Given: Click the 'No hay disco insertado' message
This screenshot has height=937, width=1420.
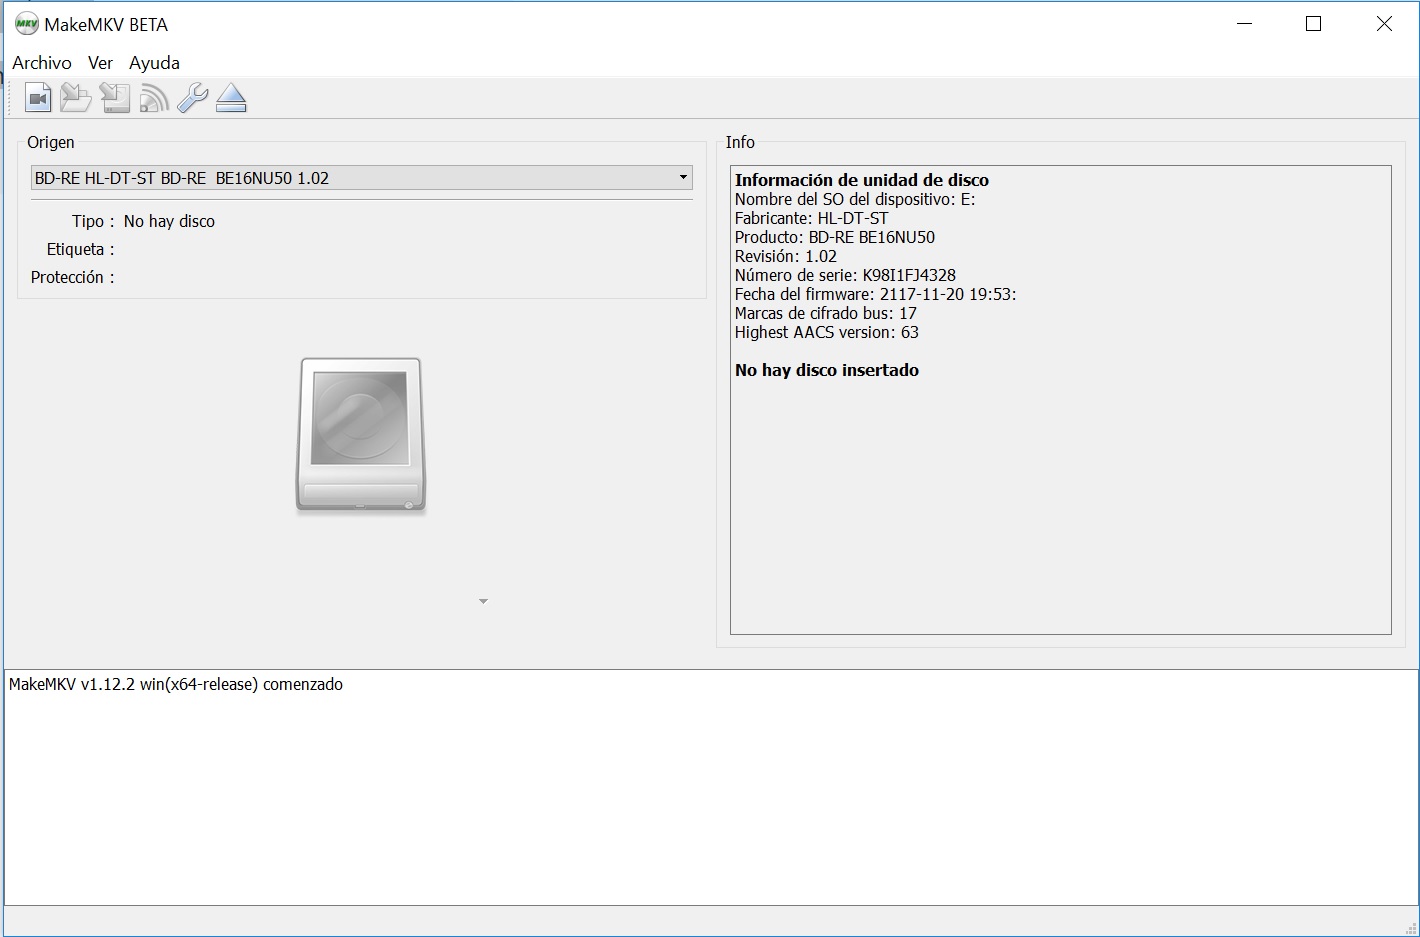Looking at the screenshot, I should point(827,370).
